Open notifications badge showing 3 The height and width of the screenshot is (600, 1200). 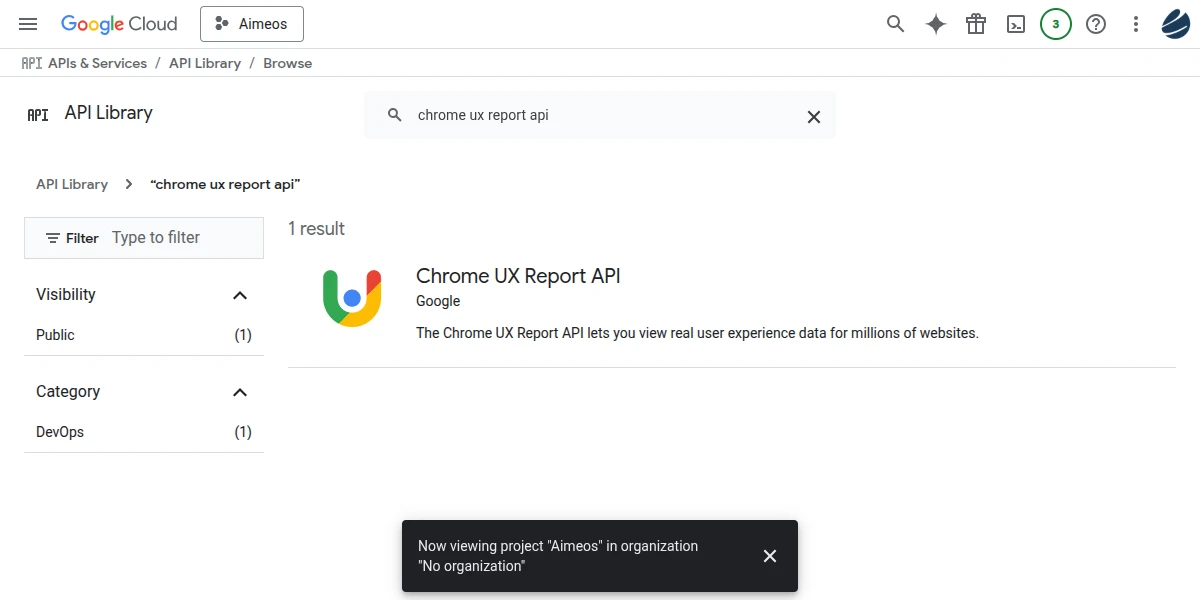pos(1056,24)
